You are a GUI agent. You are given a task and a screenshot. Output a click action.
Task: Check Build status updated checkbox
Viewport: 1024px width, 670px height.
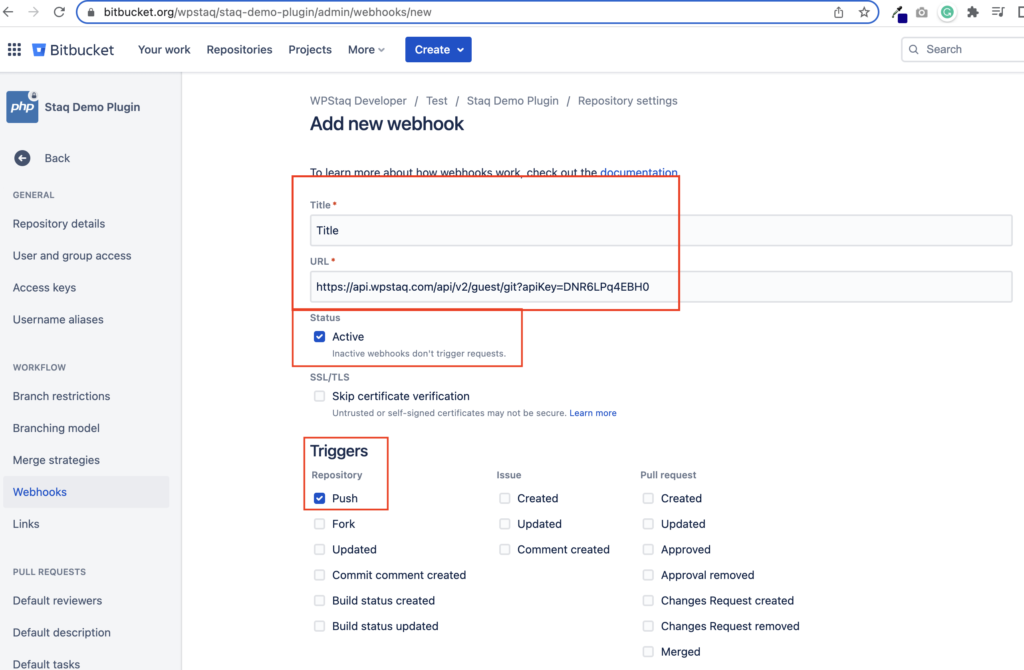[319, 626]
